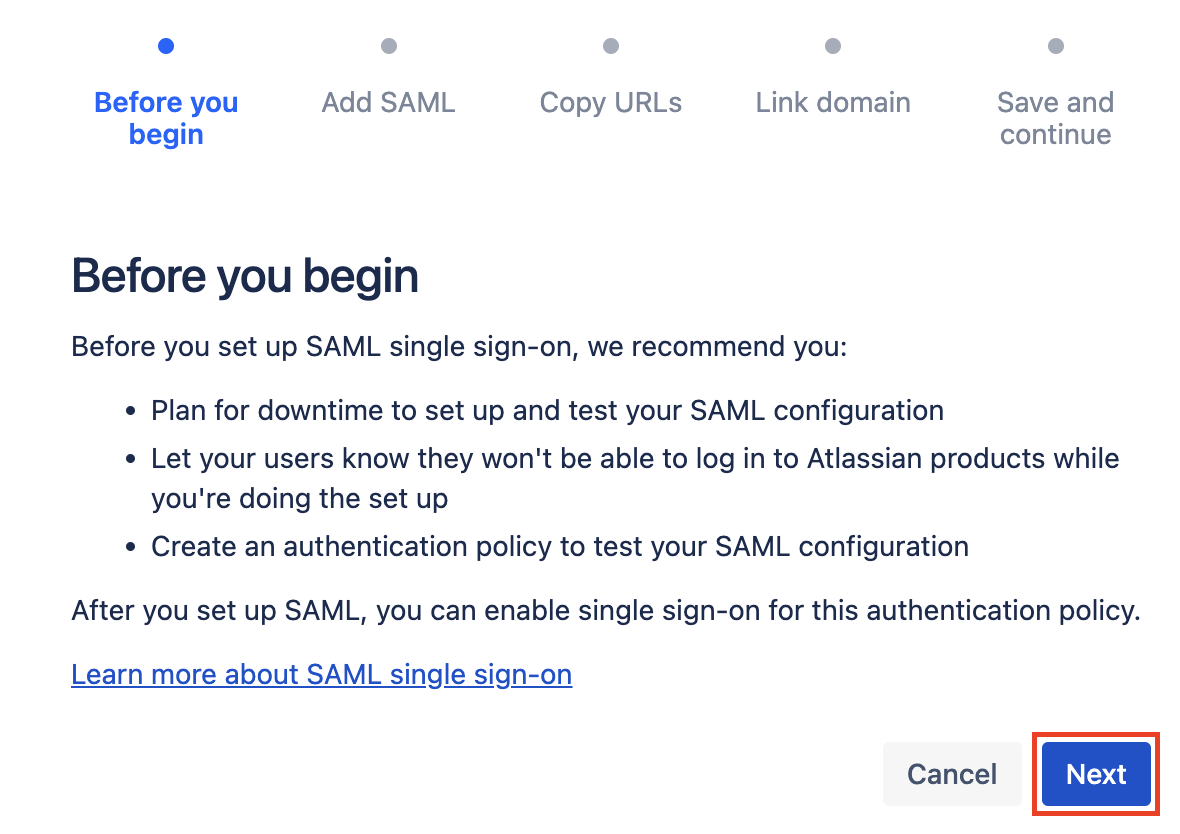
Task: Click the 'we recommend you' intro sentence
Action: click(x=459, y=349)
